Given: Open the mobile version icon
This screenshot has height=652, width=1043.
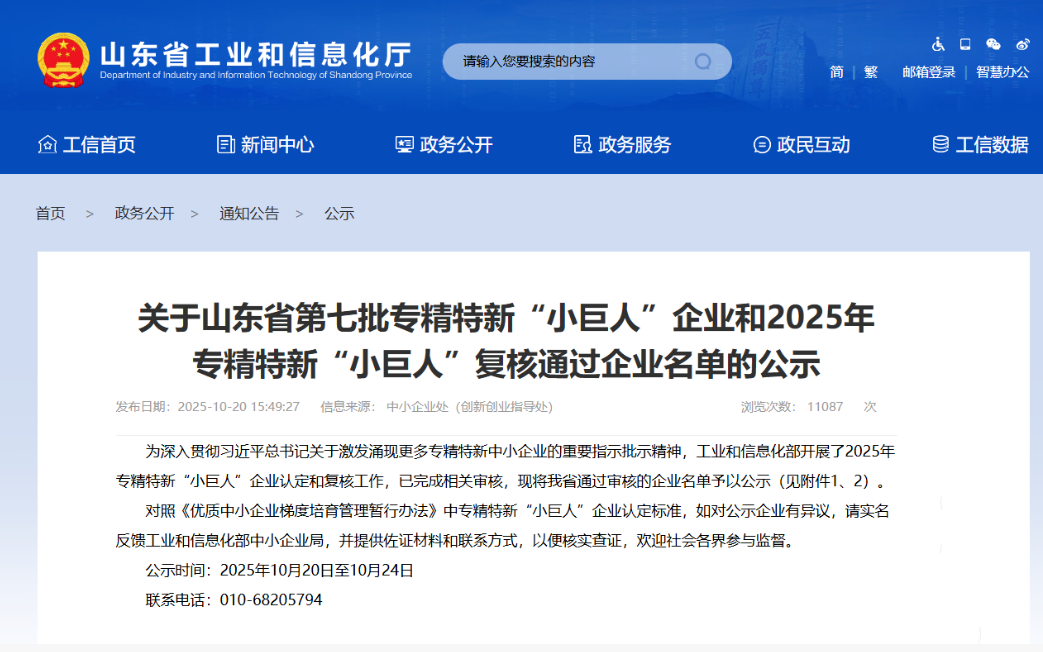Looking at the screenshot, I should (x=965, y=45).
